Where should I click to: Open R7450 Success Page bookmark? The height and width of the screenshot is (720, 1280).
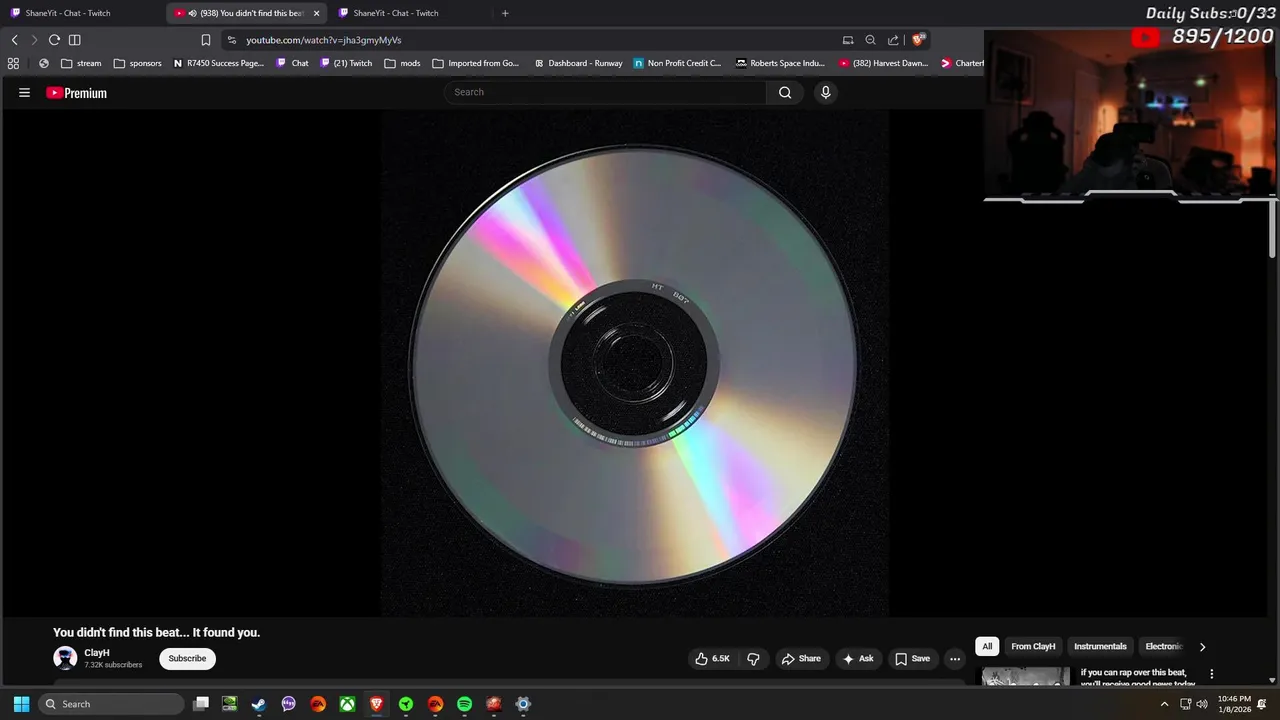tap(219, 63)
